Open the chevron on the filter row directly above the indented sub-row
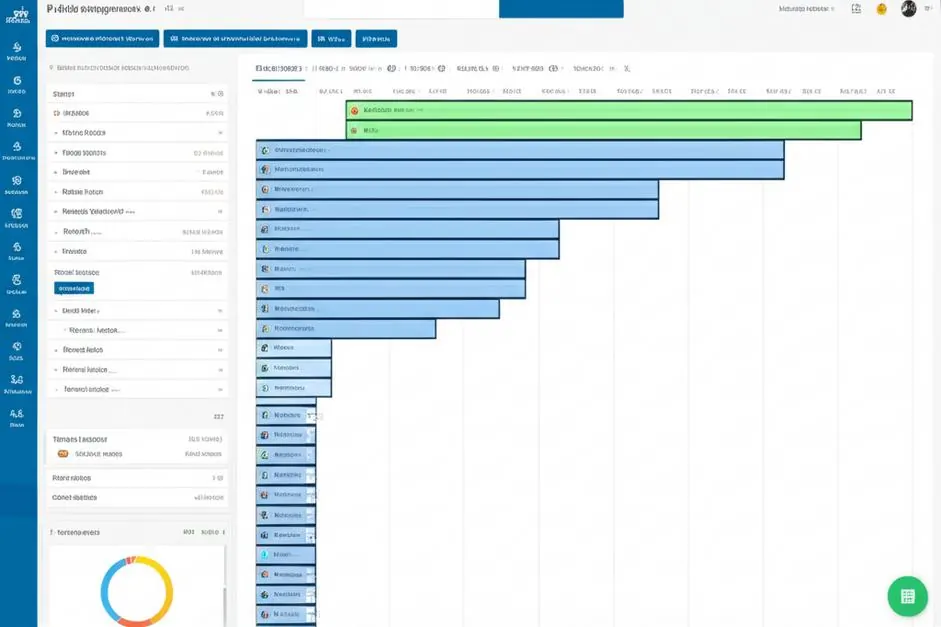Screen dimensions: 941x627 (220, 311)
